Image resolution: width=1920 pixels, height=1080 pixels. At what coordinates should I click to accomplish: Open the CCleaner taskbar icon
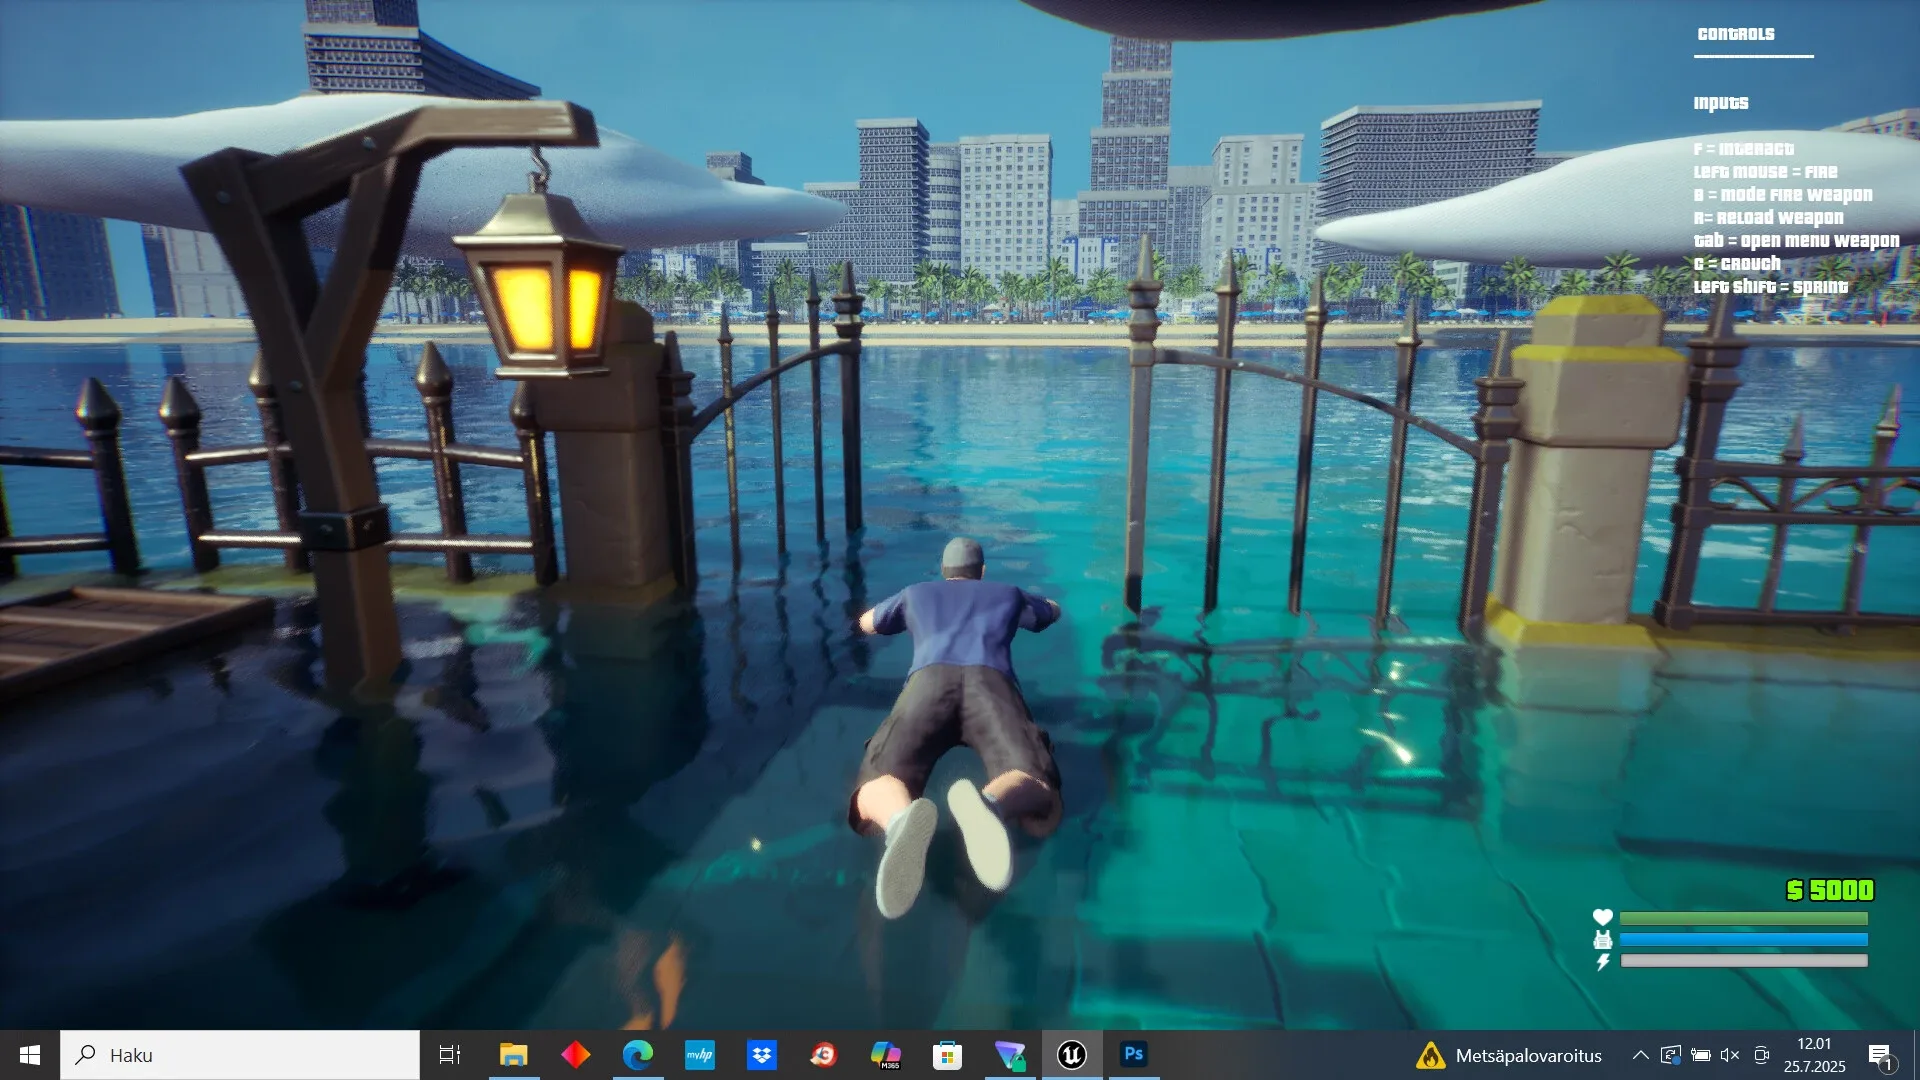[x=823, y=1055]
